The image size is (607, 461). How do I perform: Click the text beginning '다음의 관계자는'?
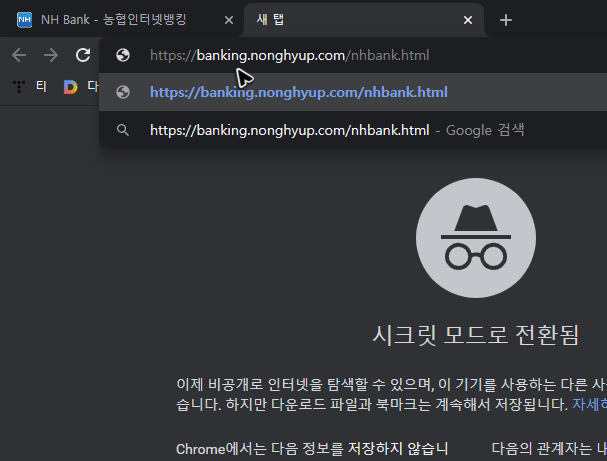coord(549,449)
